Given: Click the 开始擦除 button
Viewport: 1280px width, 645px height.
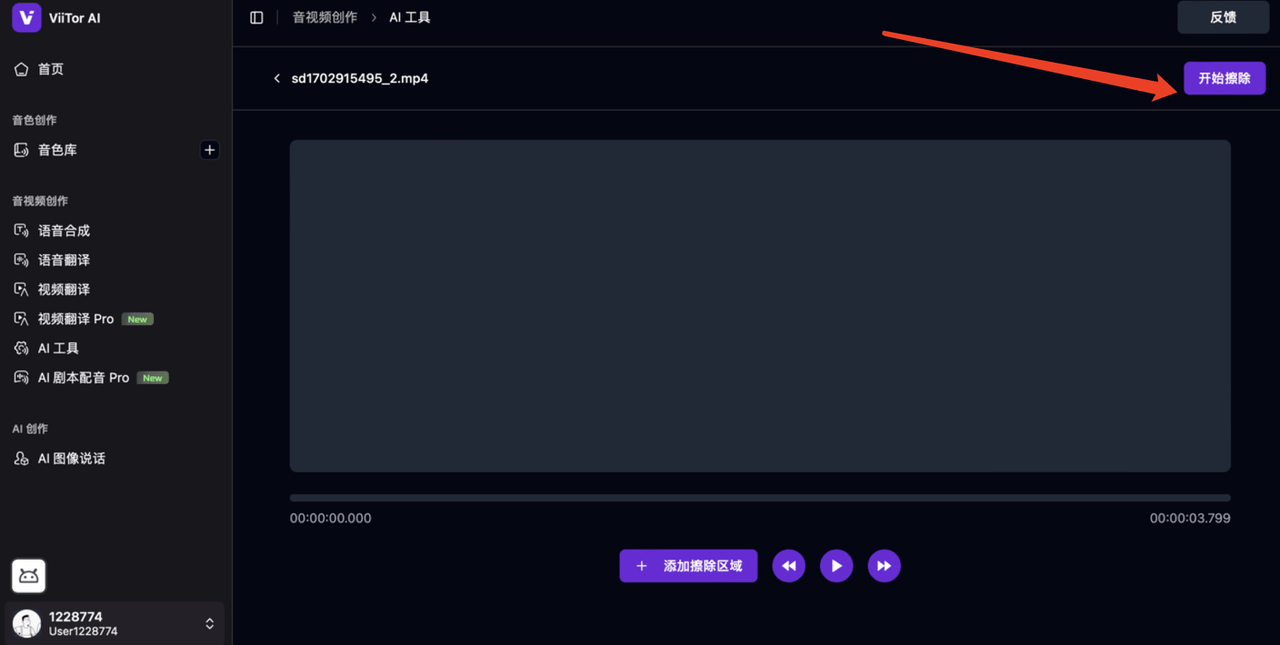Looking at the screenshot, I should coord(1224,78).
